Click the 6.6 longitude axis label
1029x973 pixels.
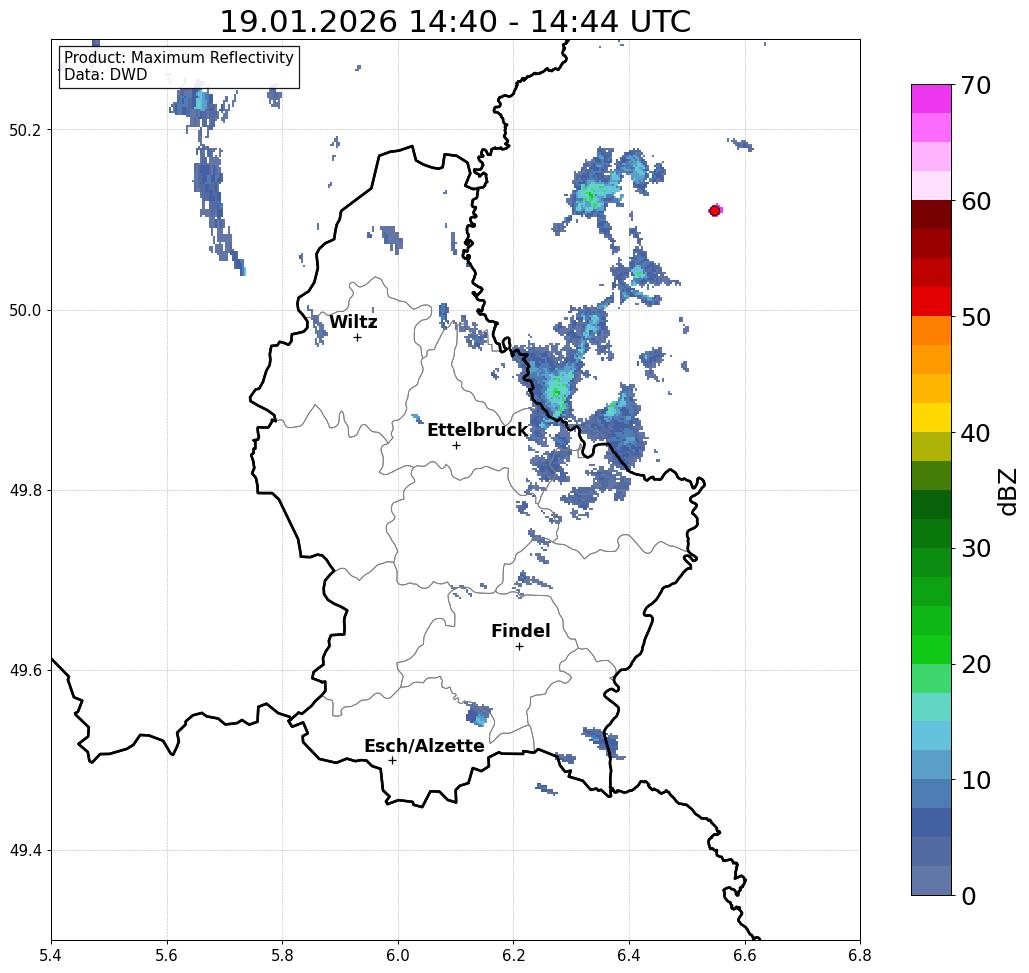tap(744, 955)
